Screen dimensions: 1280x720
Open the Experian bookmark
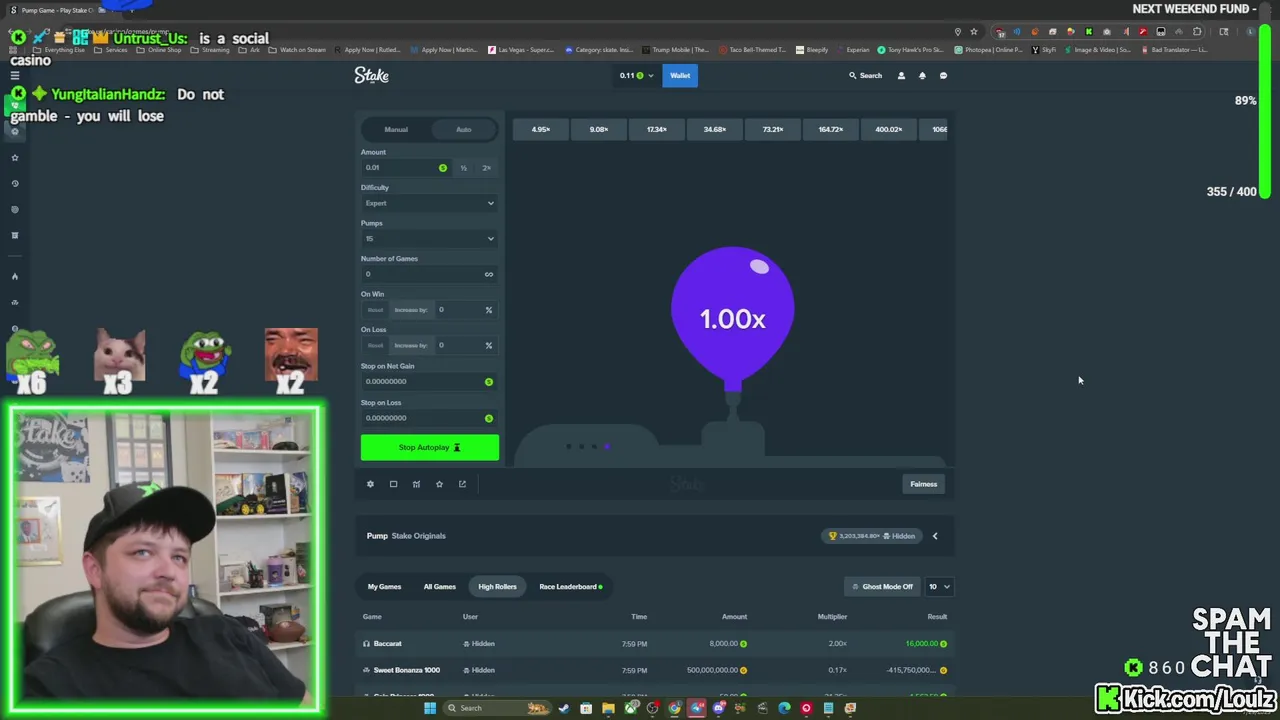point(852,50)
